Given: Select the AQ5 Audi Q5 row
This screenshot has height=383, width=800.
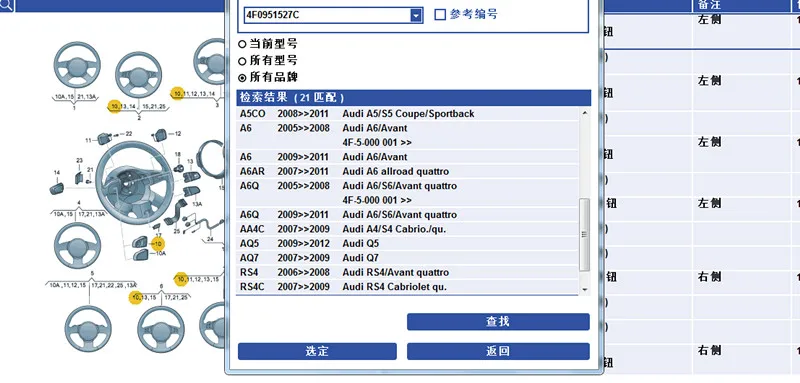Looking at the screenshot, I should tap(408, 243).
